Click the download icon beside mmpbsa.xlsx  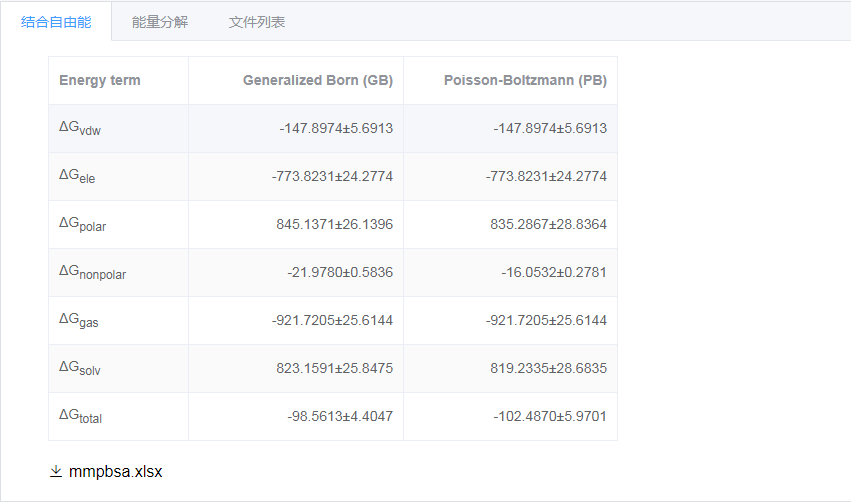(56, 471)
